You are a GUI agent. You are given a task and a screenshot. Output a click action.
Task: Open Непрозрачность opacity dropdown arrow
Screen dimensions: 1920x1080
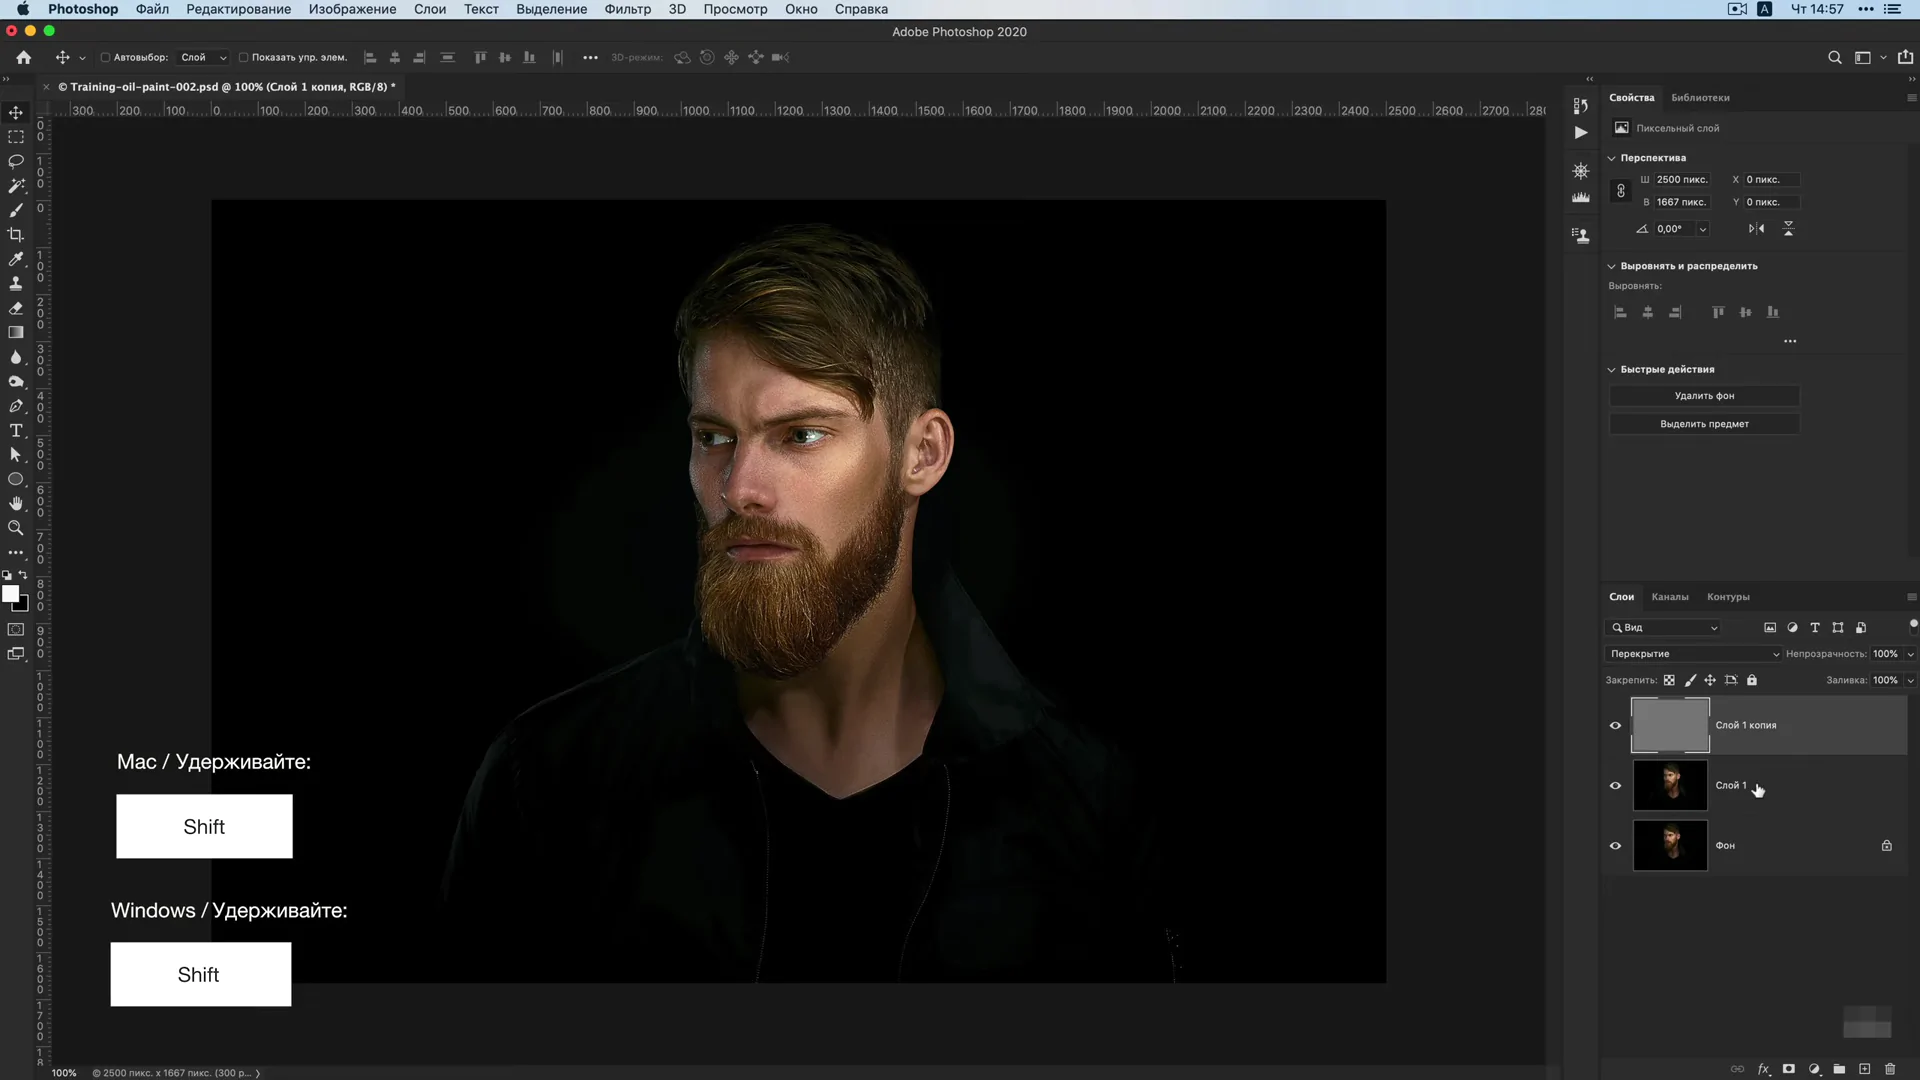pyautogui.click(x=1910, y=654)
